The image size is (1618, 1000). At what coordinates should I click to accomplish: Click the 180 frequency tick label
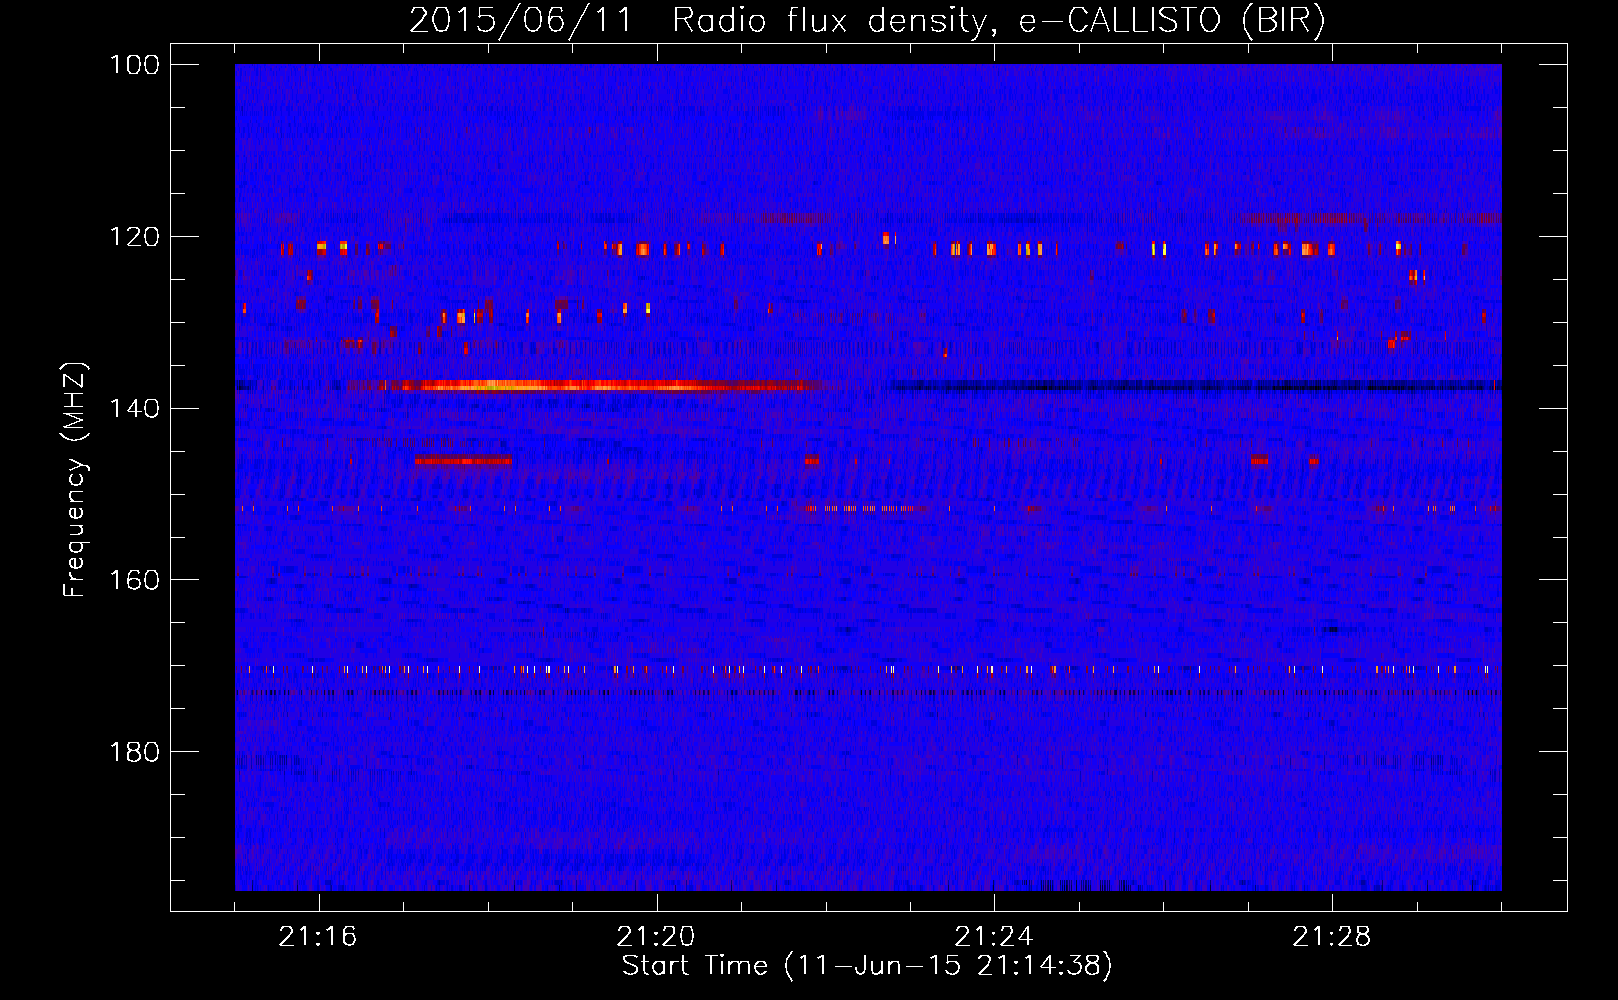point(133,752)
